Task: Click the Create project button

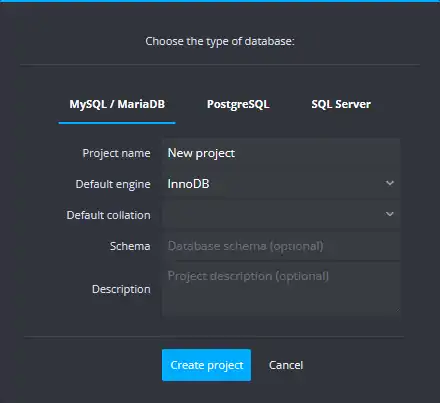Action: 206,365
